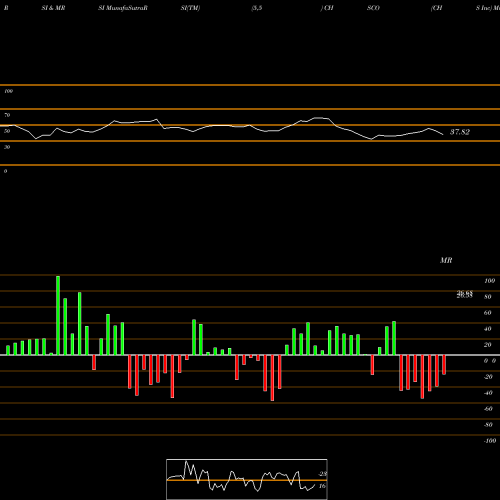
Task: Click the 'SI MunafaSutraR' header text
Action: coord(123,8)
